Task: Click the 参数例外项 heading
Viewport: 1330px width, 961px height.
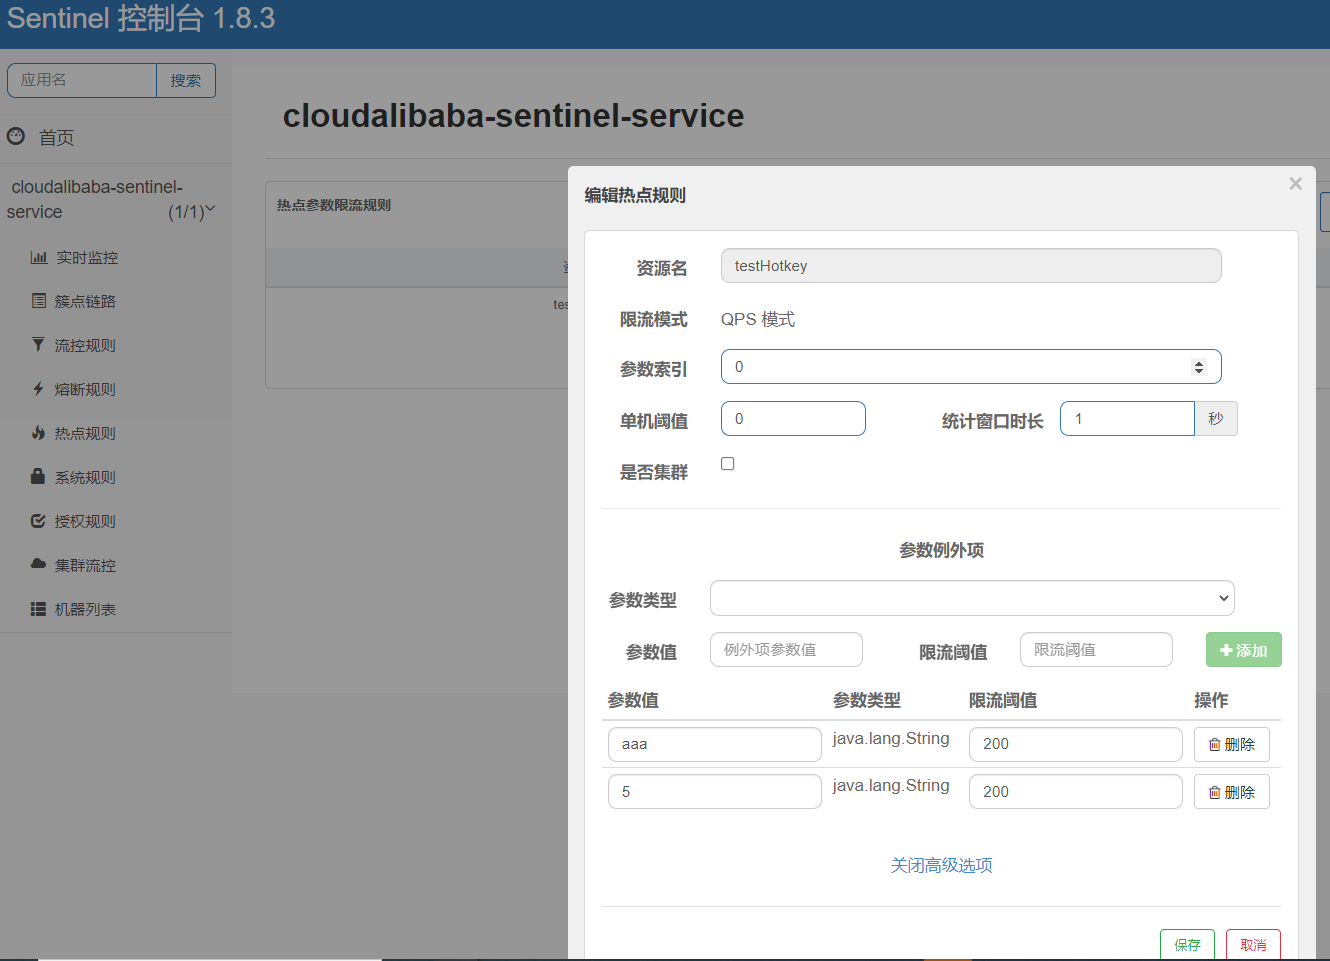Action: [x=941, y=550]
